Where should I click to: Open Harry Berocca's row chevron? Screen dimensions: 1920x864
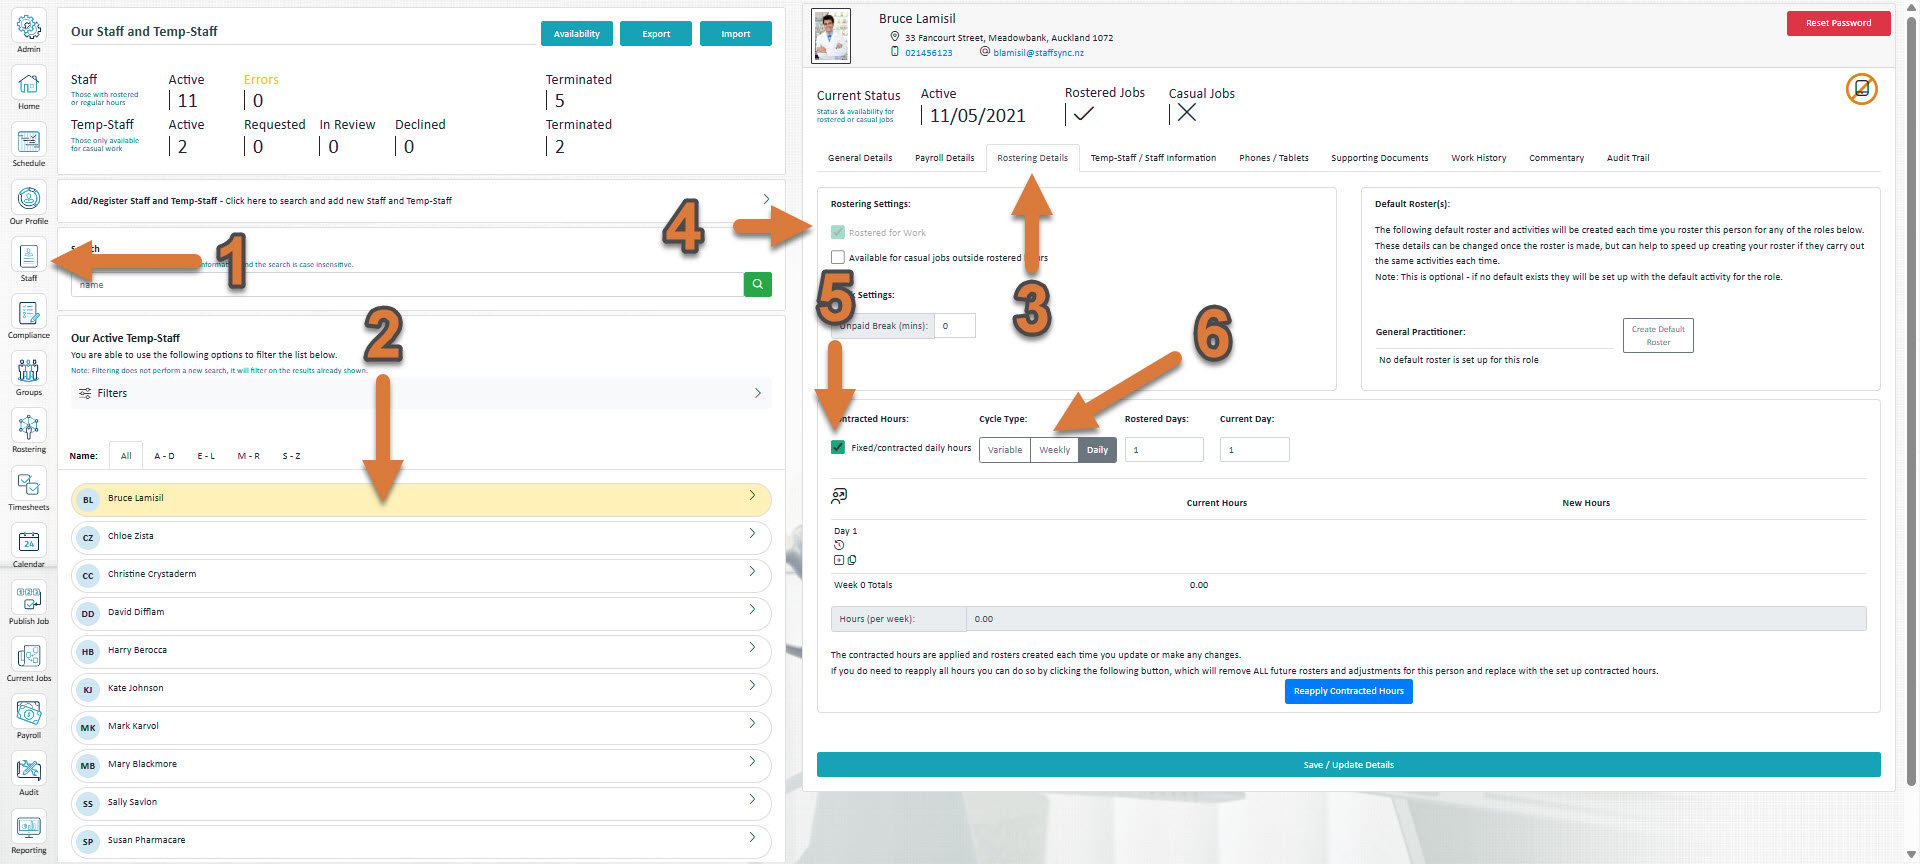pos(752,648)
